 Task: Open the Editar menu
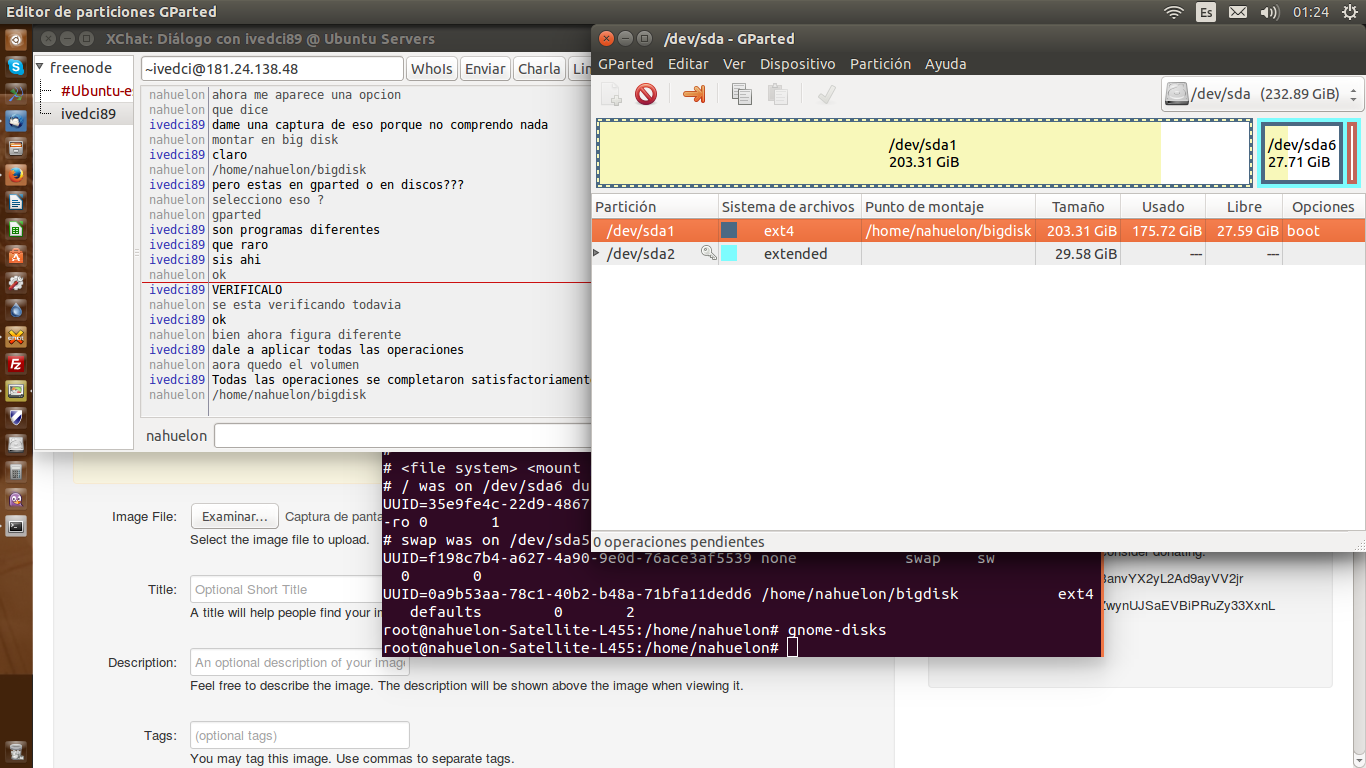pos(688,64)
